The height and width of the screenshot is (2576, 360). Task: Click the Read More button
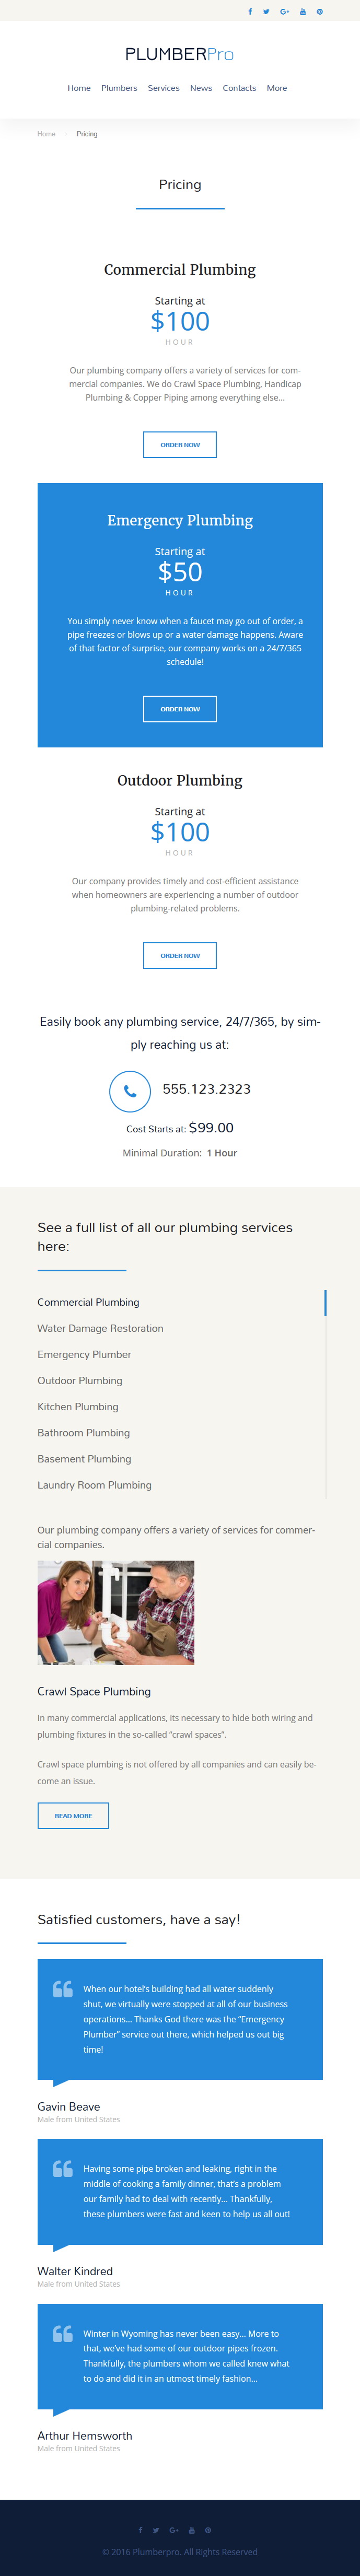73,1815
